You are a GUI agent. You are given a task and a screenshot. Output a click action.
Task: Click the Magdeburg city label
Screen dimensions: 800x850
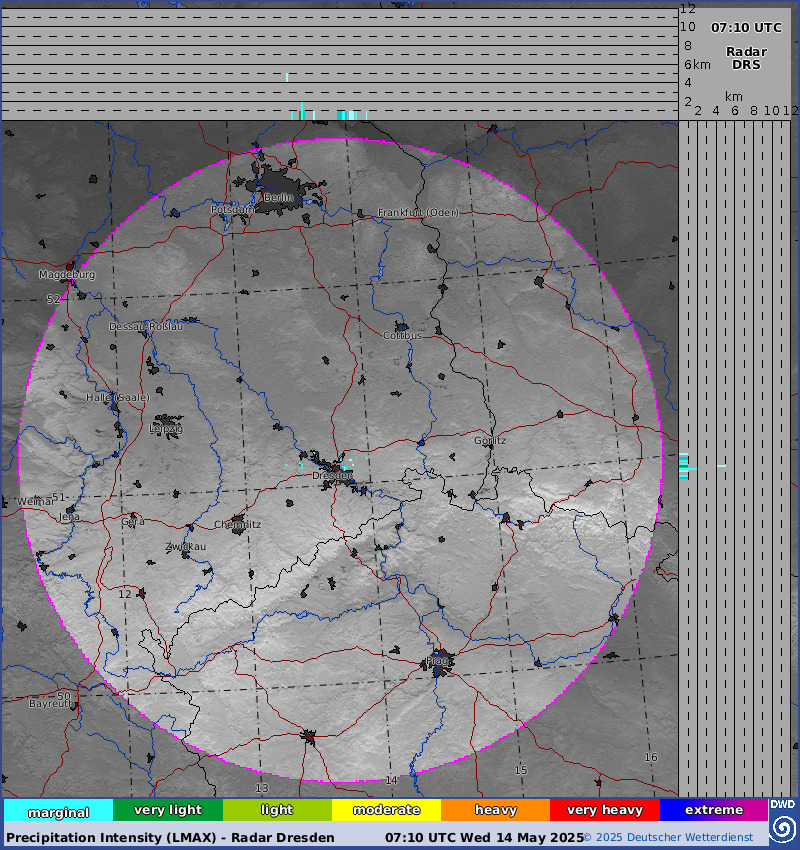pyautogui.click(x=67, y=274)
